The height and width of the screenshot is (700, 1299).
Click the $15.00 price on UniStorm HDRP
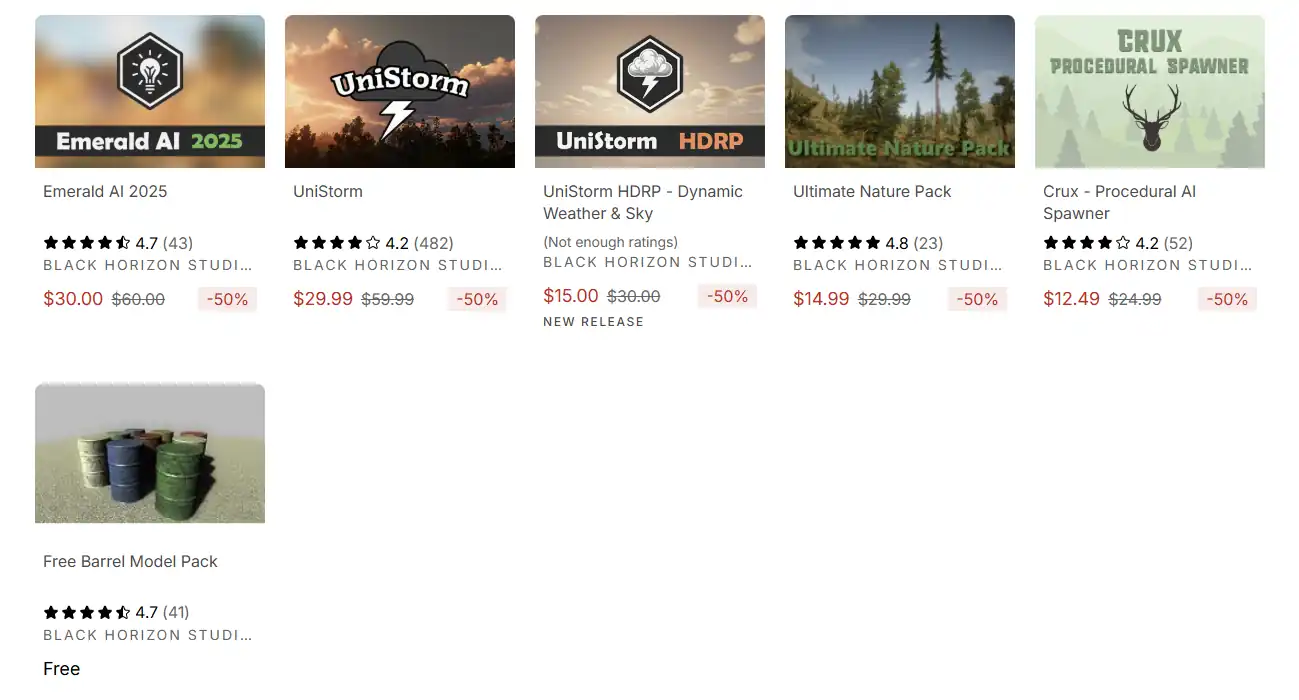pos(571,296)
